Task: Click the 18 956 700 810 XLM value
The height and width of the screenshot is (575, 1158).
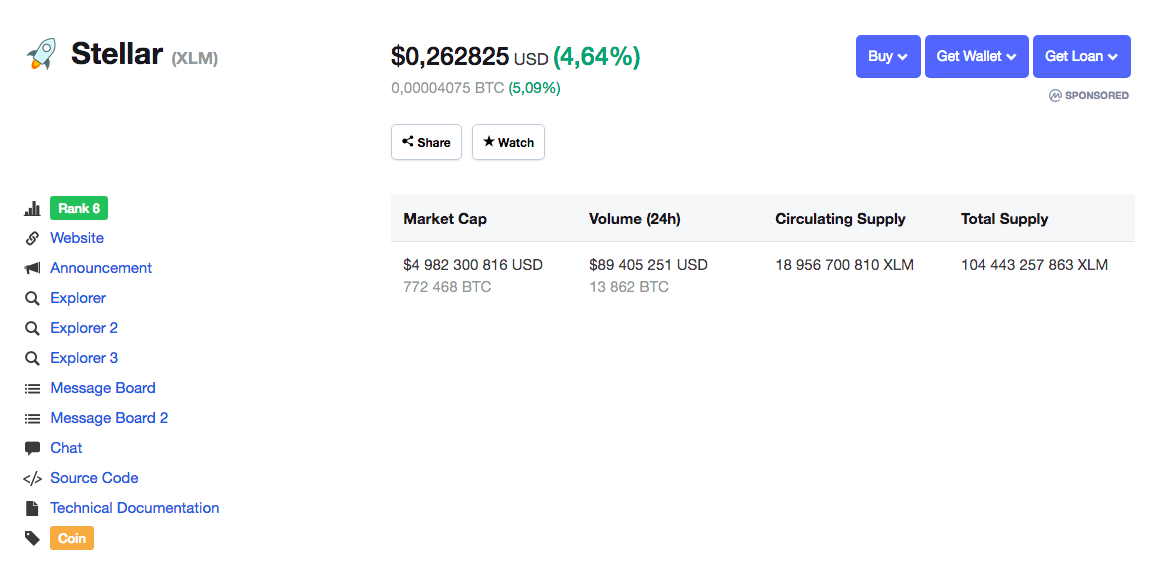Action: point(845,264)
